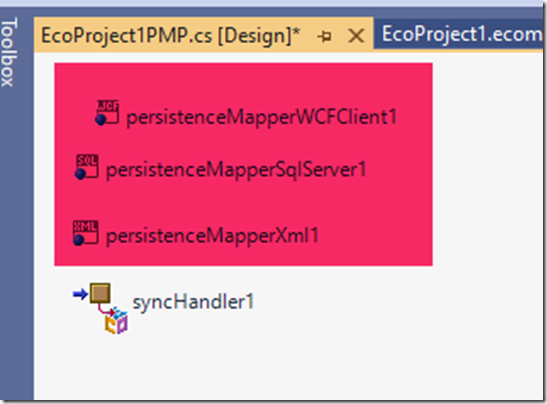The width and height of the screenshot is (547, 404).
Task: Click the persistenceMapperSqlServer1 label
Action: [x=236, y=170]
